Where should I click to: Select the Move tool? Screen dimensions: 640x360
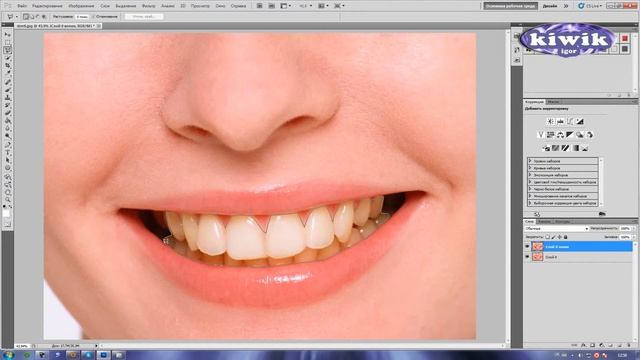pyautogui.click(x=8, y=35)
